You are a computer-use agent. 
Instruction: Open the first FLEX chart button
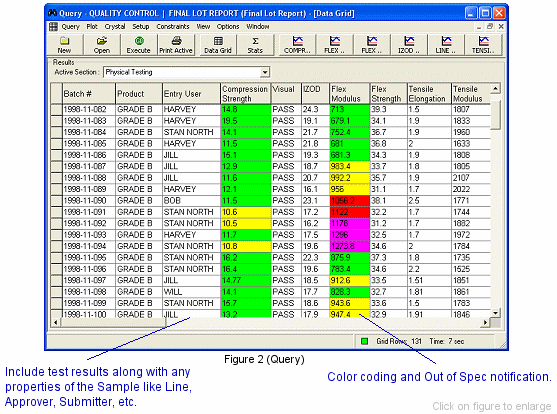click(334, 45)
